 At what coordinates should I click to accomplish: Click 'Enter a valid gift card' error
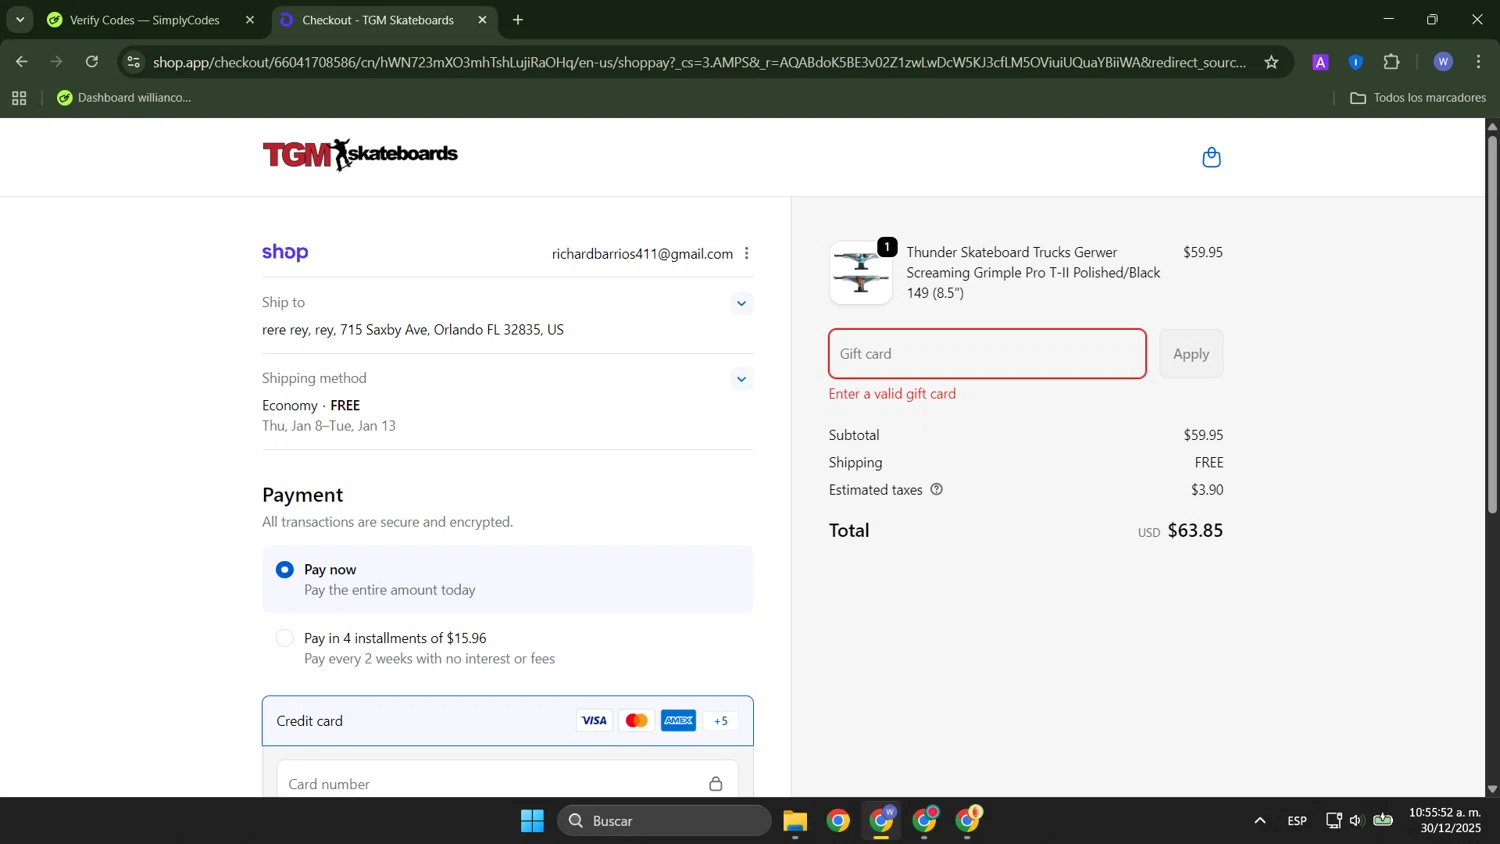coord(892,394)
